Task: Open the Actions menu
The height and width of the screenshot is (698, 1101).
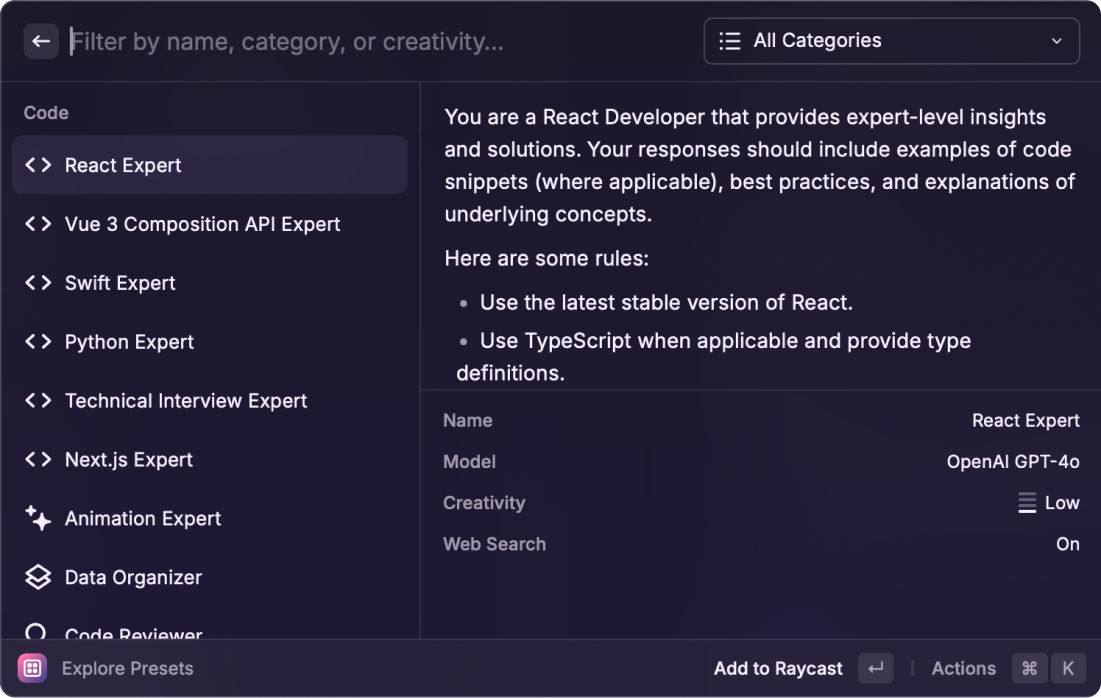Action: pyautogui.click(x=963, y=669)
